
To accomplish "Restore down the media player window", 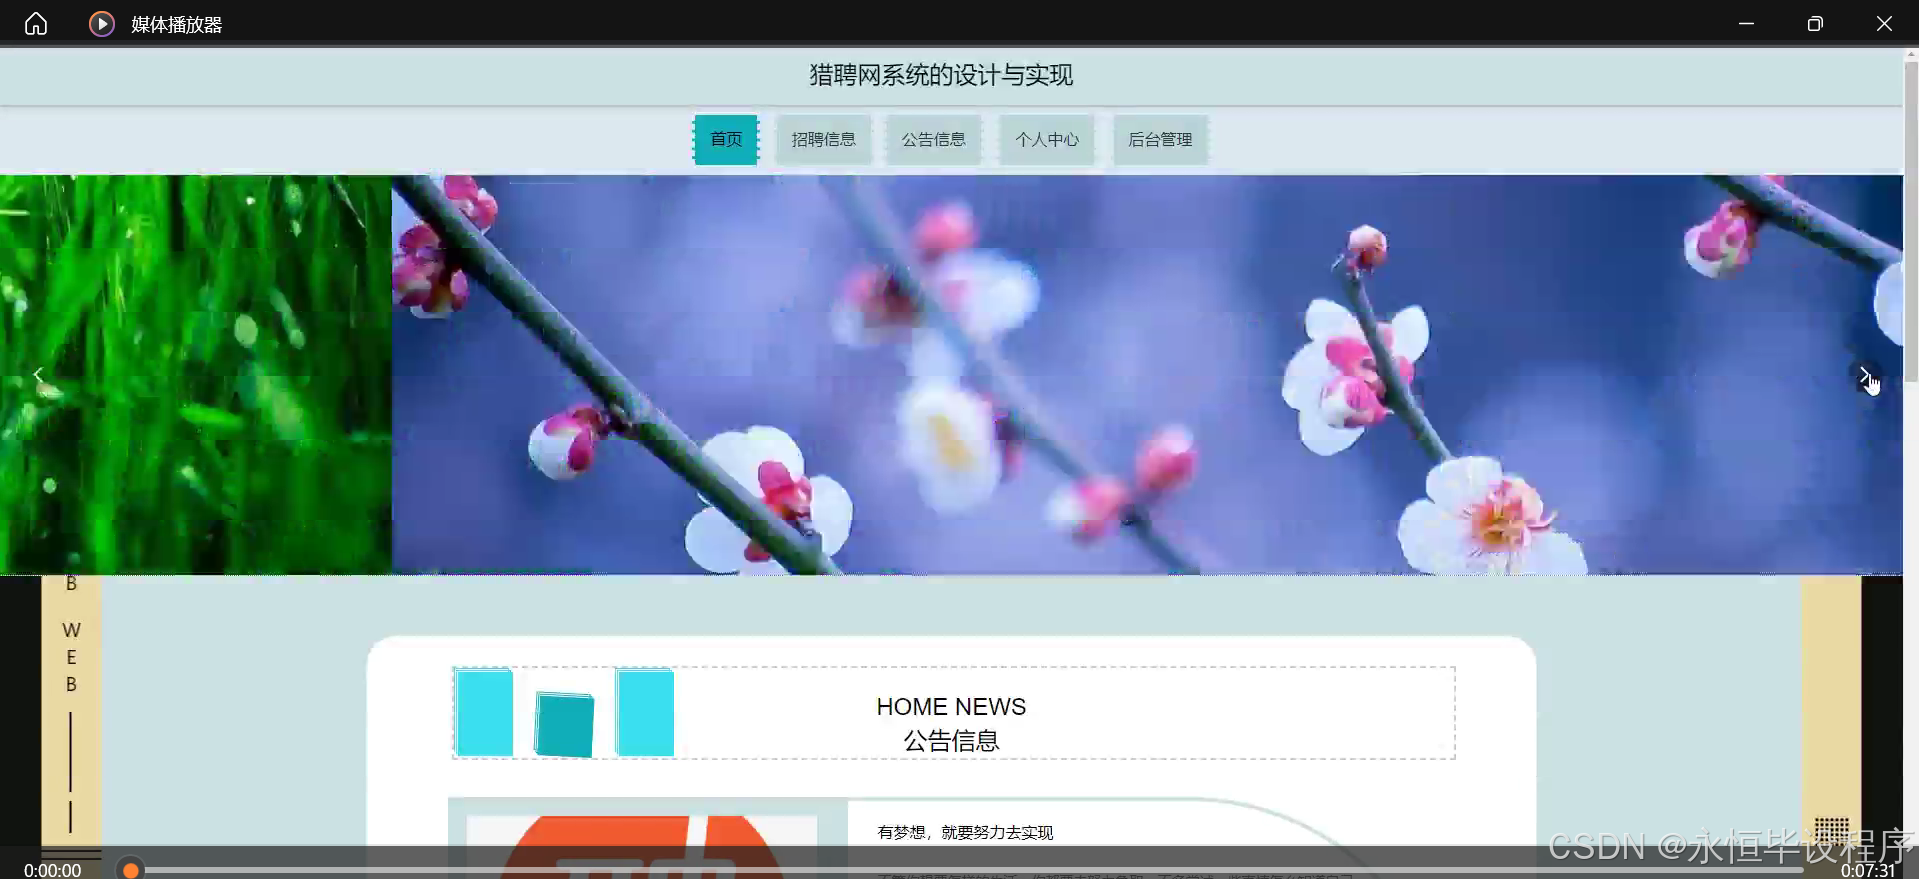I will (1815, 23).
